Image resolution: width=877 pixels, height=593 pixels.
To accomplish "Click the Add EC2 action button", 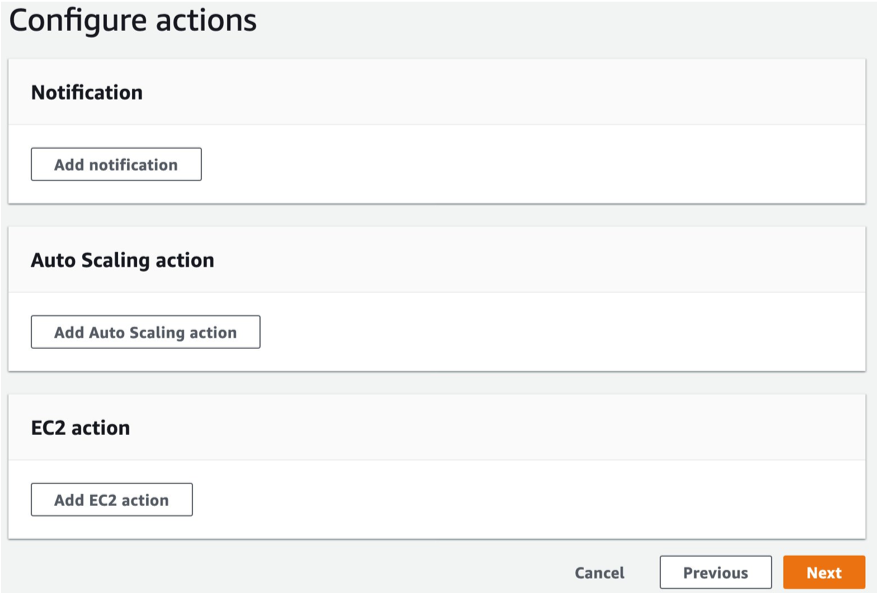I will 111,499.
